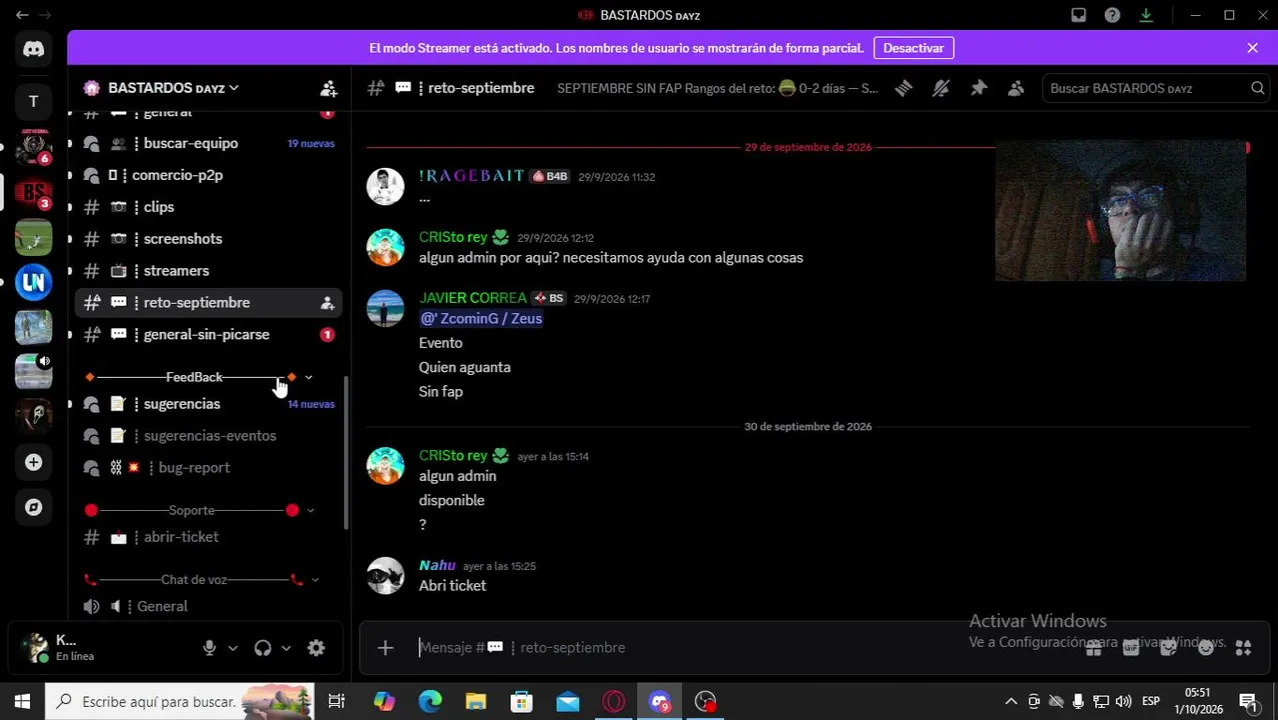Open the comercio-p2p channel
This screenshot has width=1278, height=720.
click(x=208, y=175)
